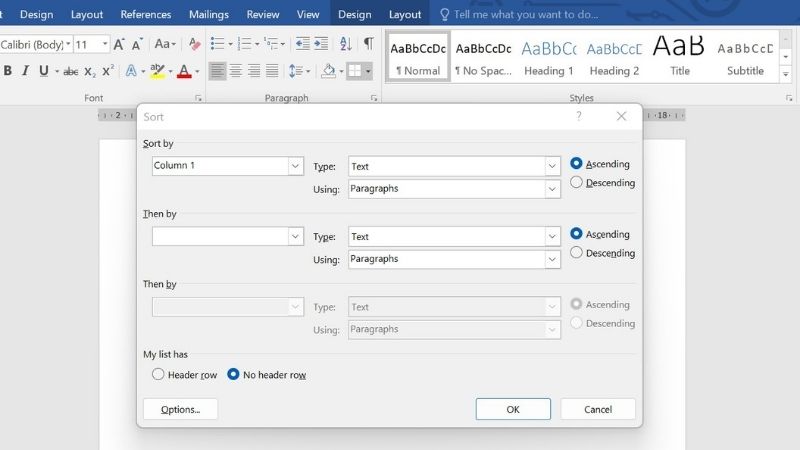
Task: Apply Heading 1 style
Action: [548, 56]
